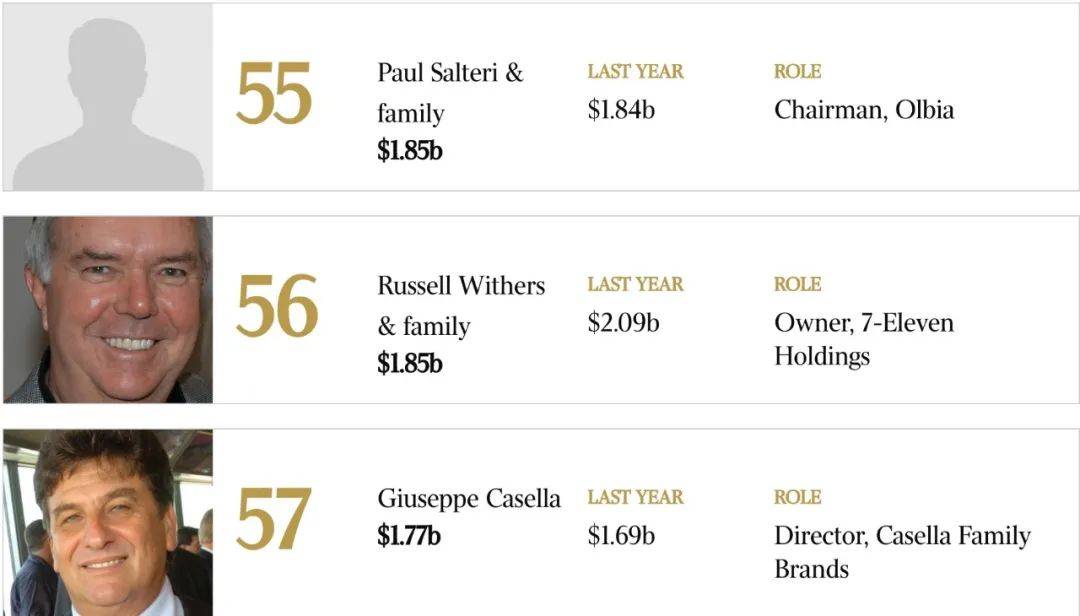Click the $1.84b last year value
The height and width of the screenshot is (616, 1080).
621,110
